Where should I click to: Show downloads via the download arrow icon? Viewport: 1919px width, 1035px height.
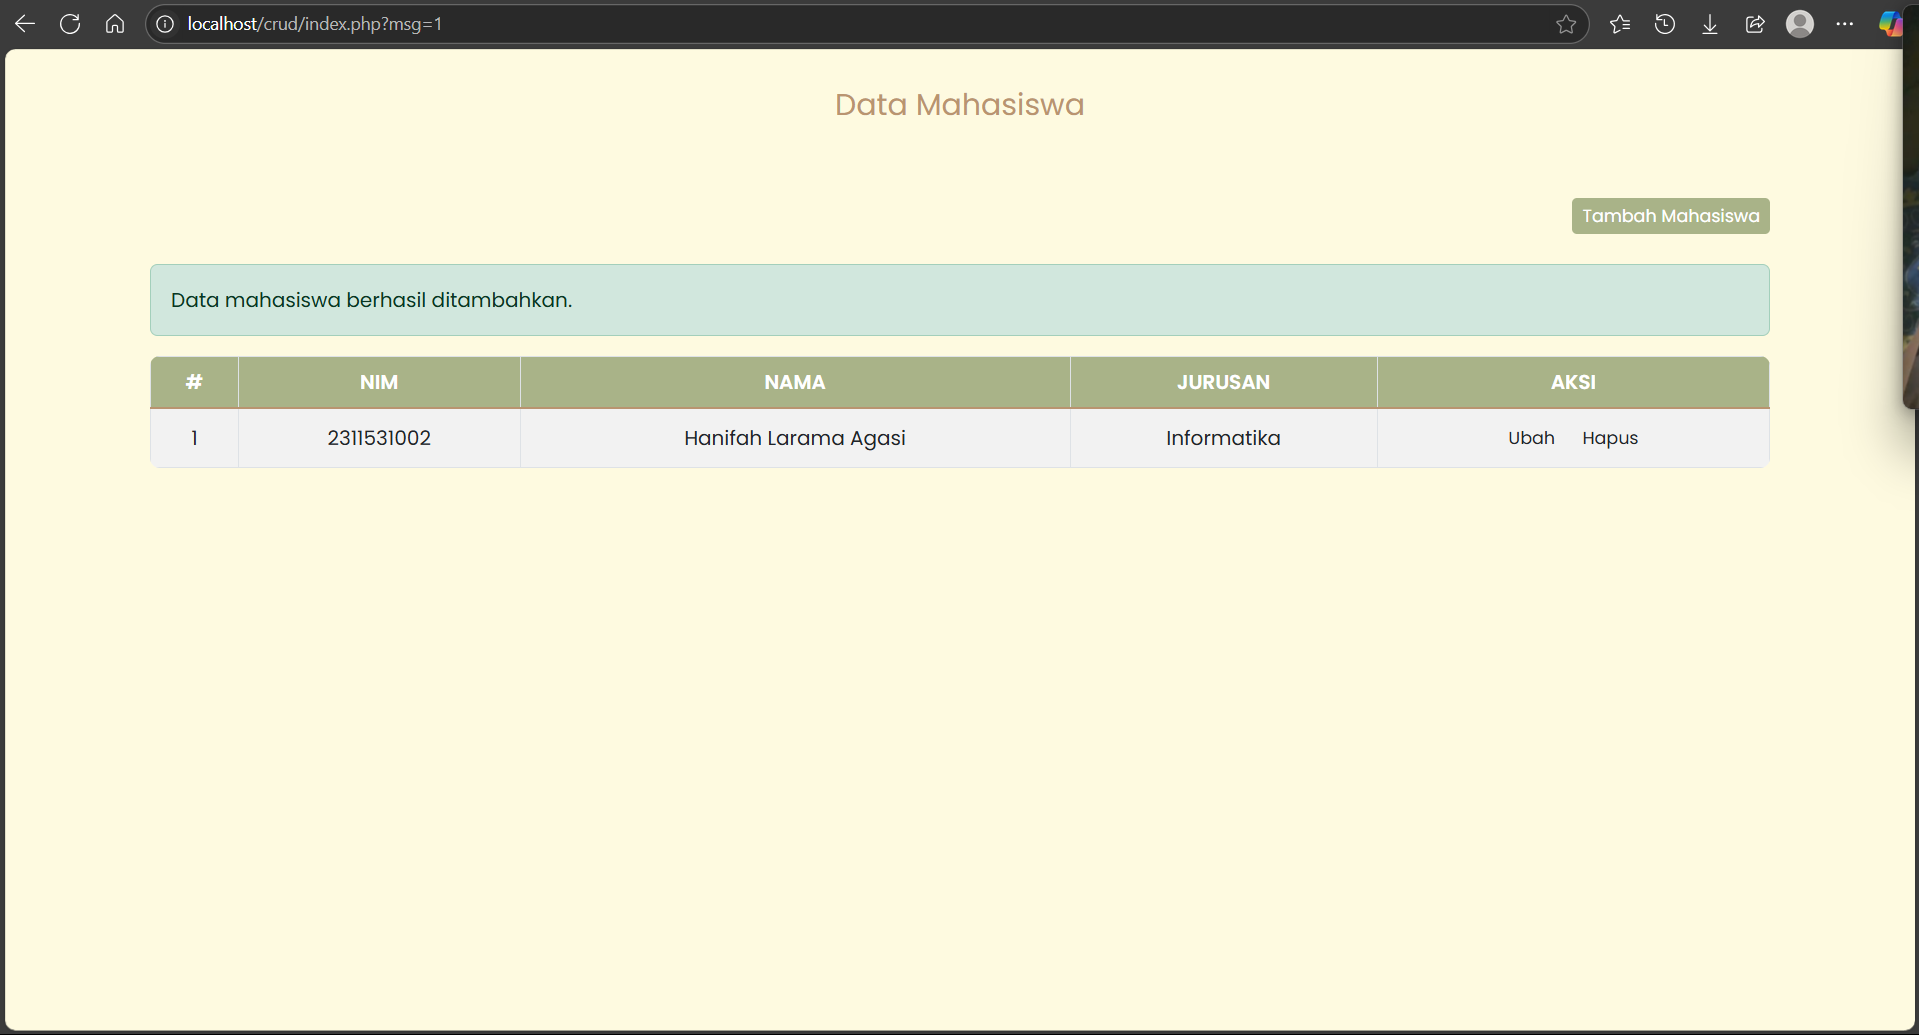coord(1710,24)
